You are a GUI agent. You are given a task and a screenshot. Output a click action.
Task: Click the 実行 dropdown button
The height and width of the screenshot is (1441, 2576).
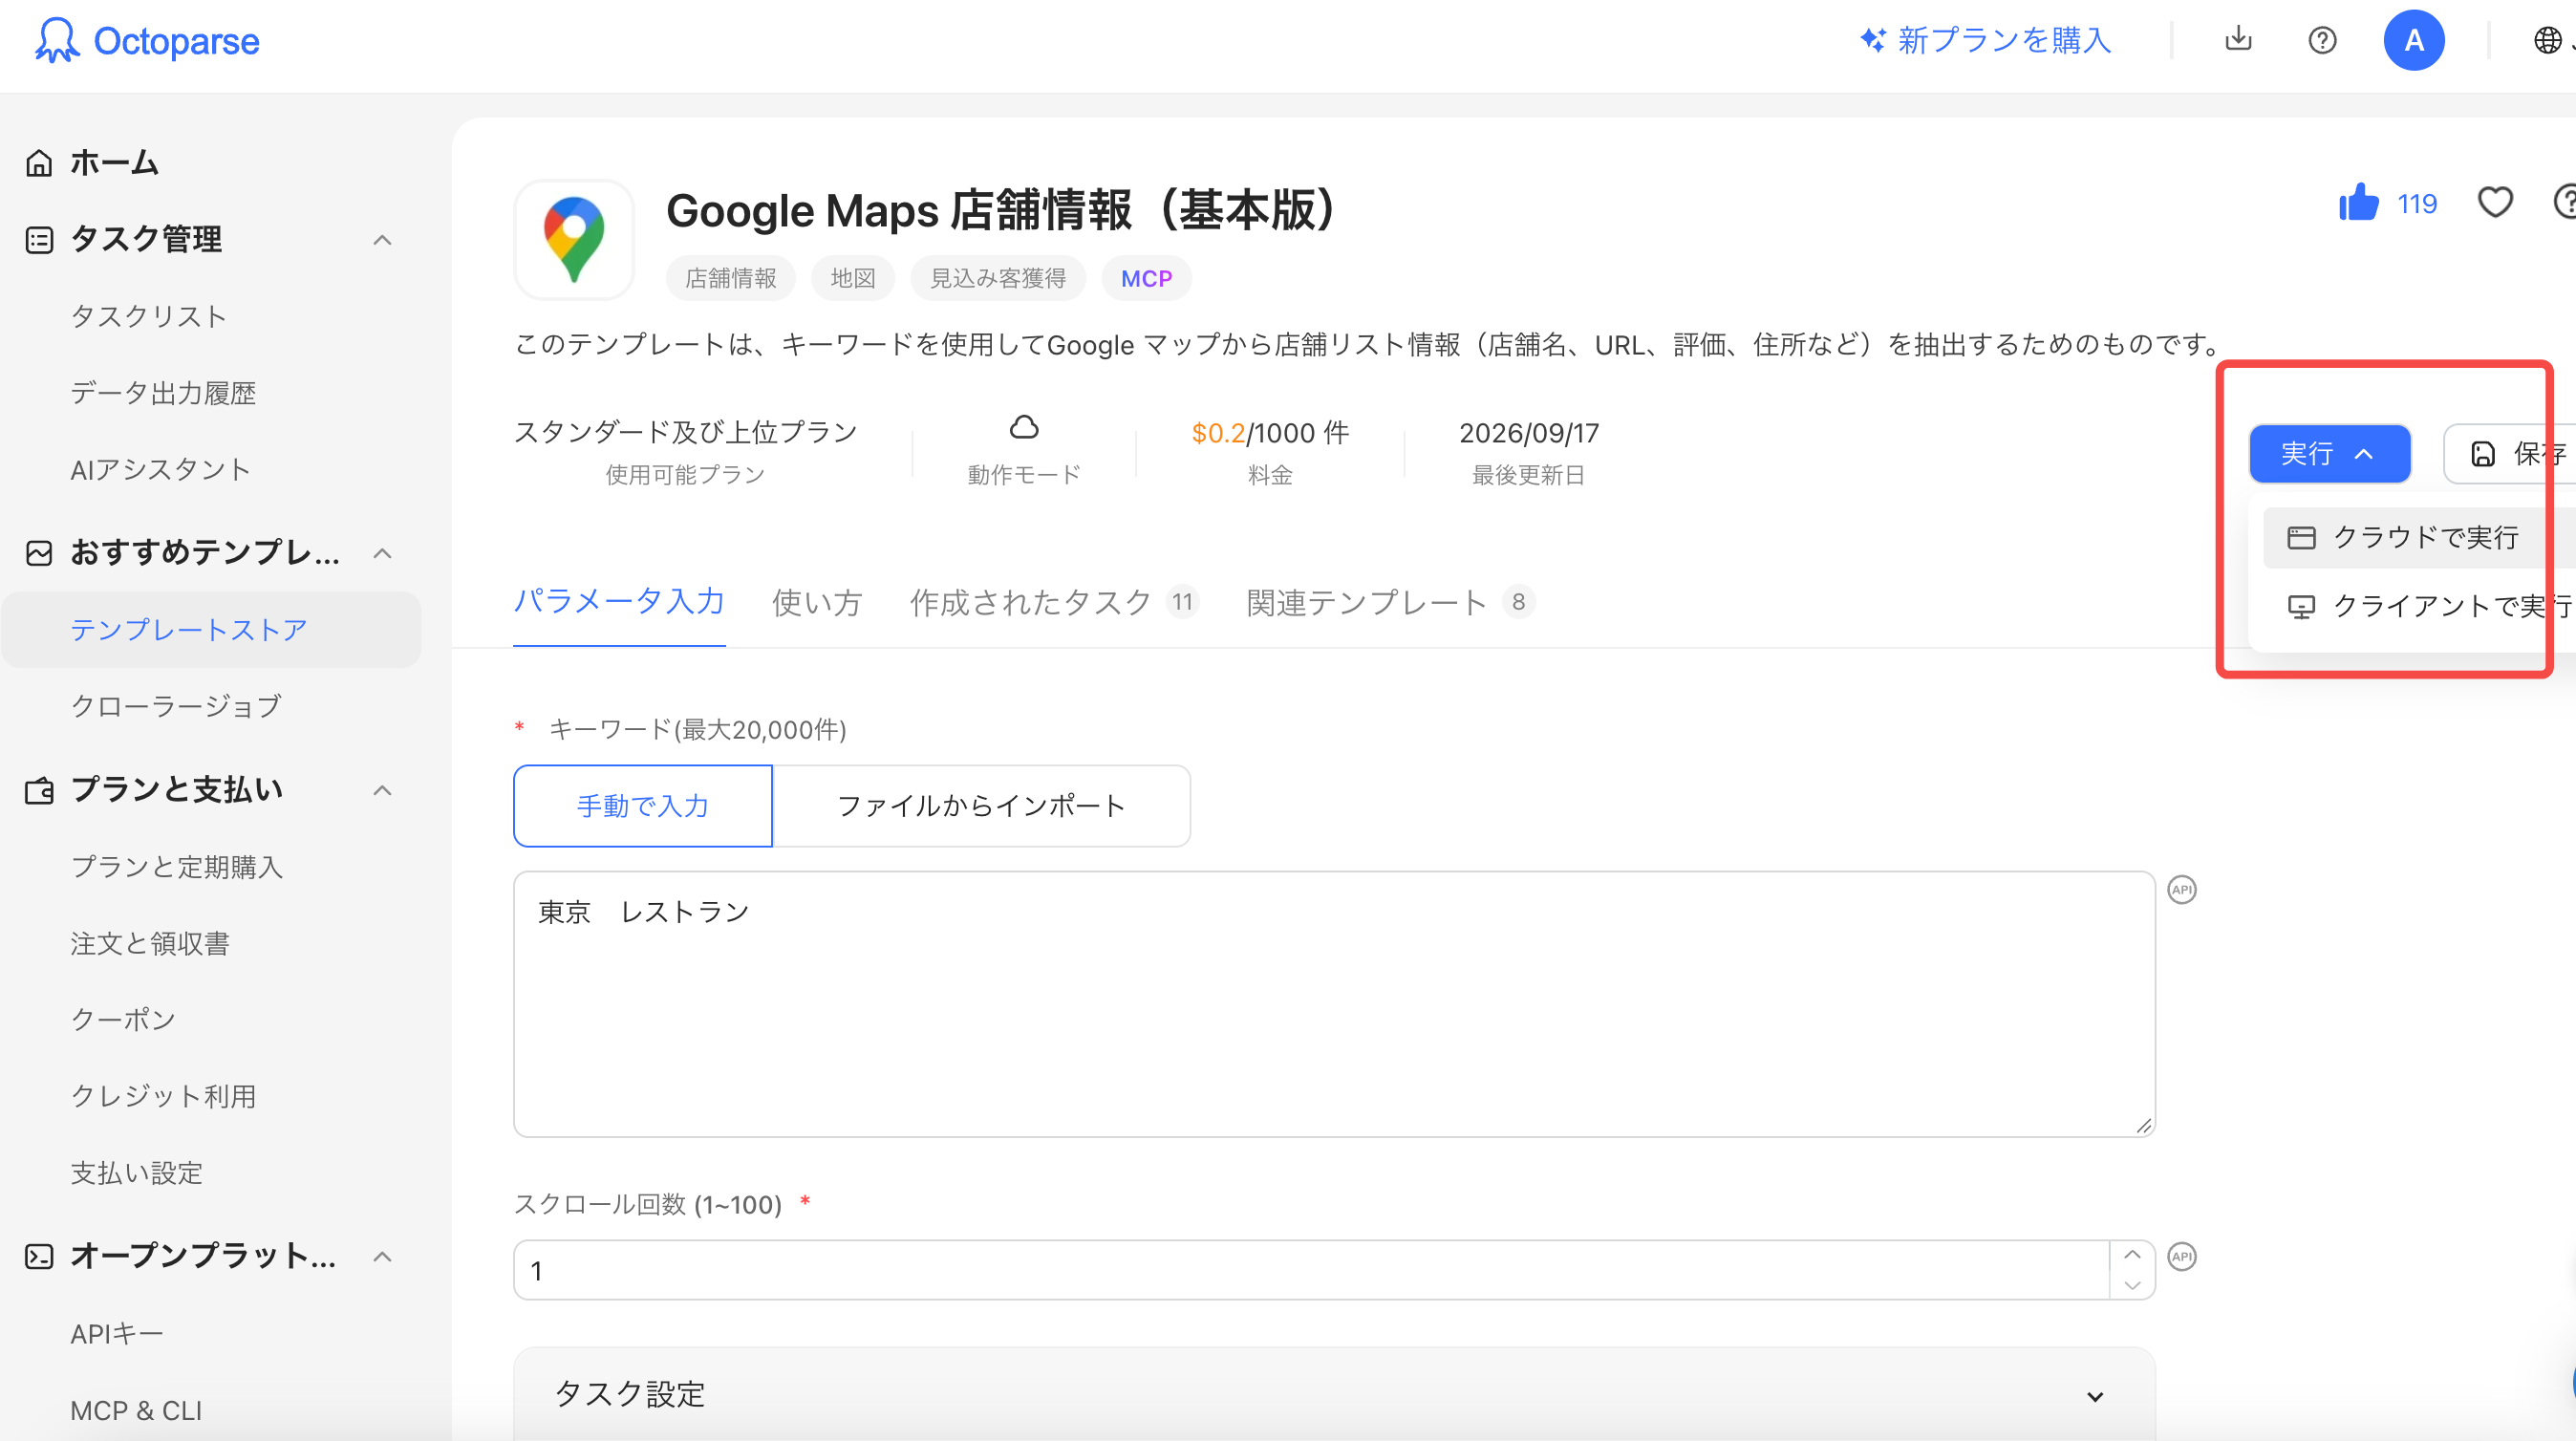2329,454
